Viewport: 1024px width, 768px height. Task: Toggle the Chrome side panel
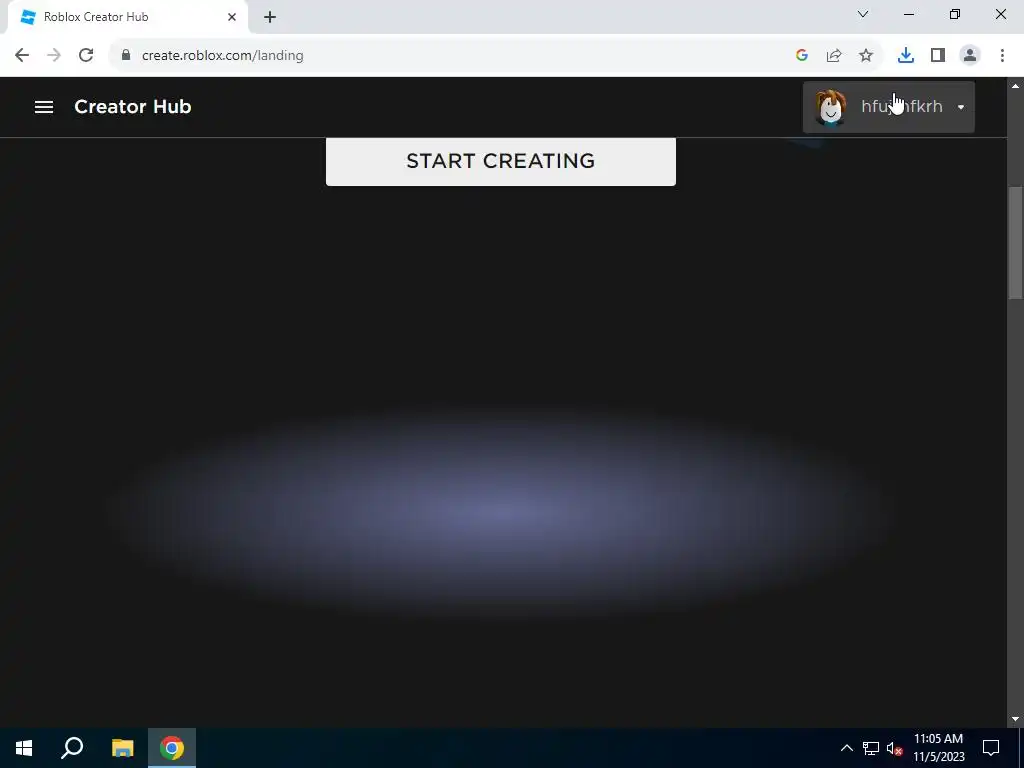tap(938, 56)
